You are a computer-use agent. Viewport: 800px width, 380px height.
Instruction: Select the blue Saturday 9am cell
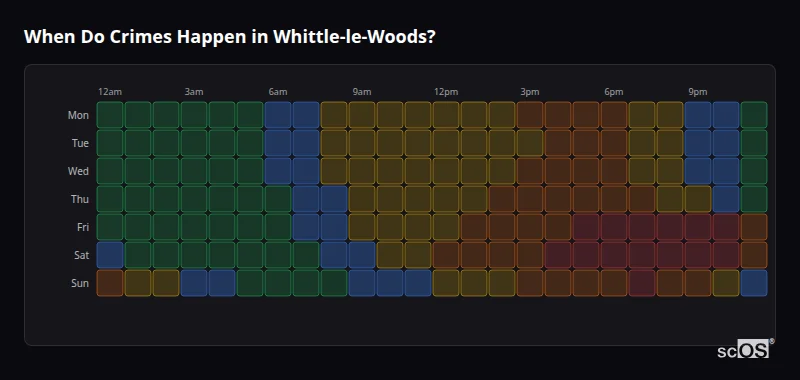pyautogui.click(x=362, y=255)
